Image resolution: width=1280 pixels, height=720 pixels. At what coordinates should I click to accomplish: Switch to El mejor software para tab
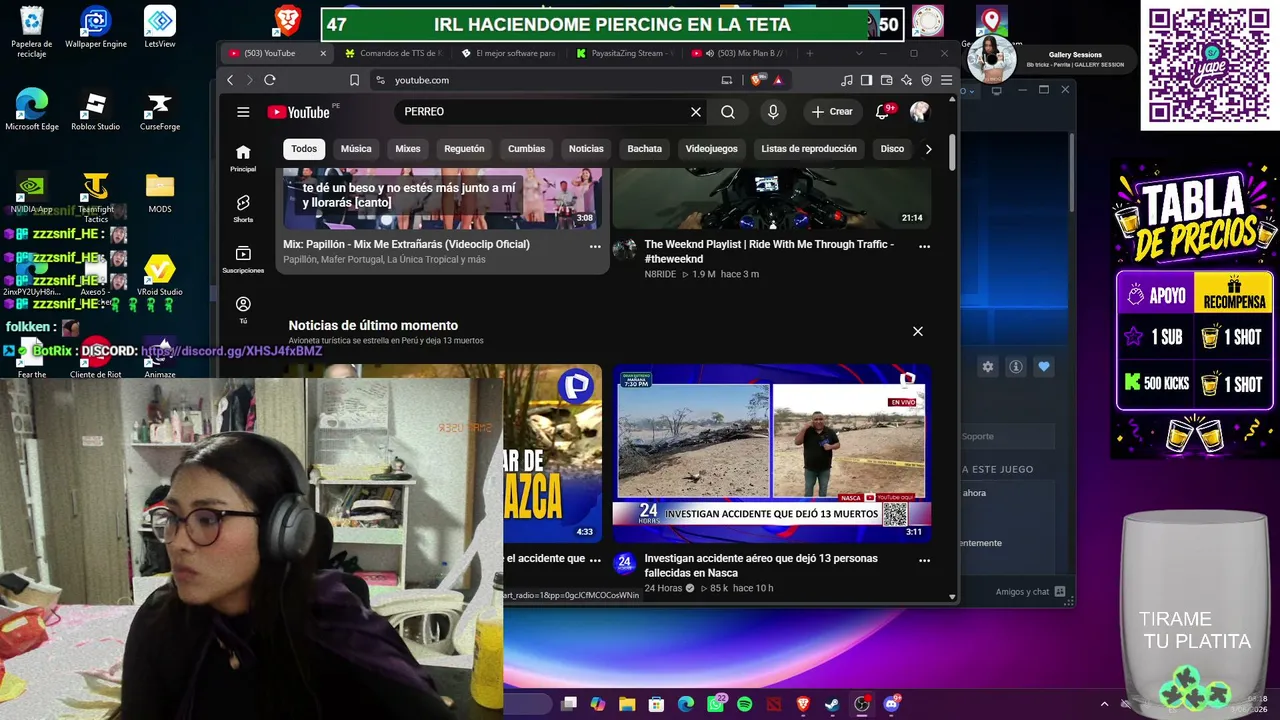[509, 53]
